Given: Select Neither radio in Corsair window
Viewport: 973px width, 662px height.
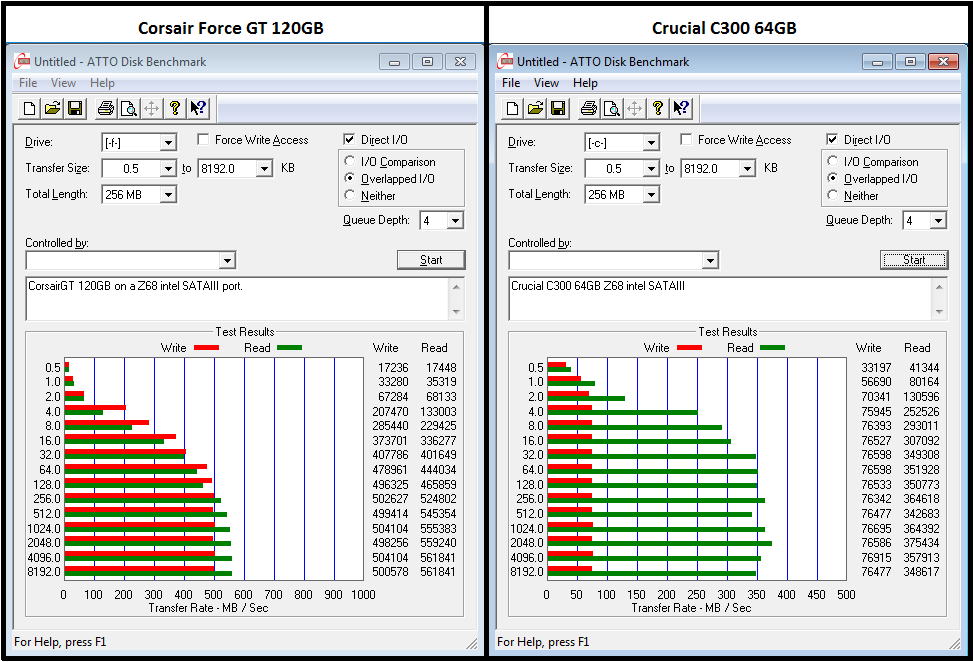Looking at the screenshot, I should [349, 195].
